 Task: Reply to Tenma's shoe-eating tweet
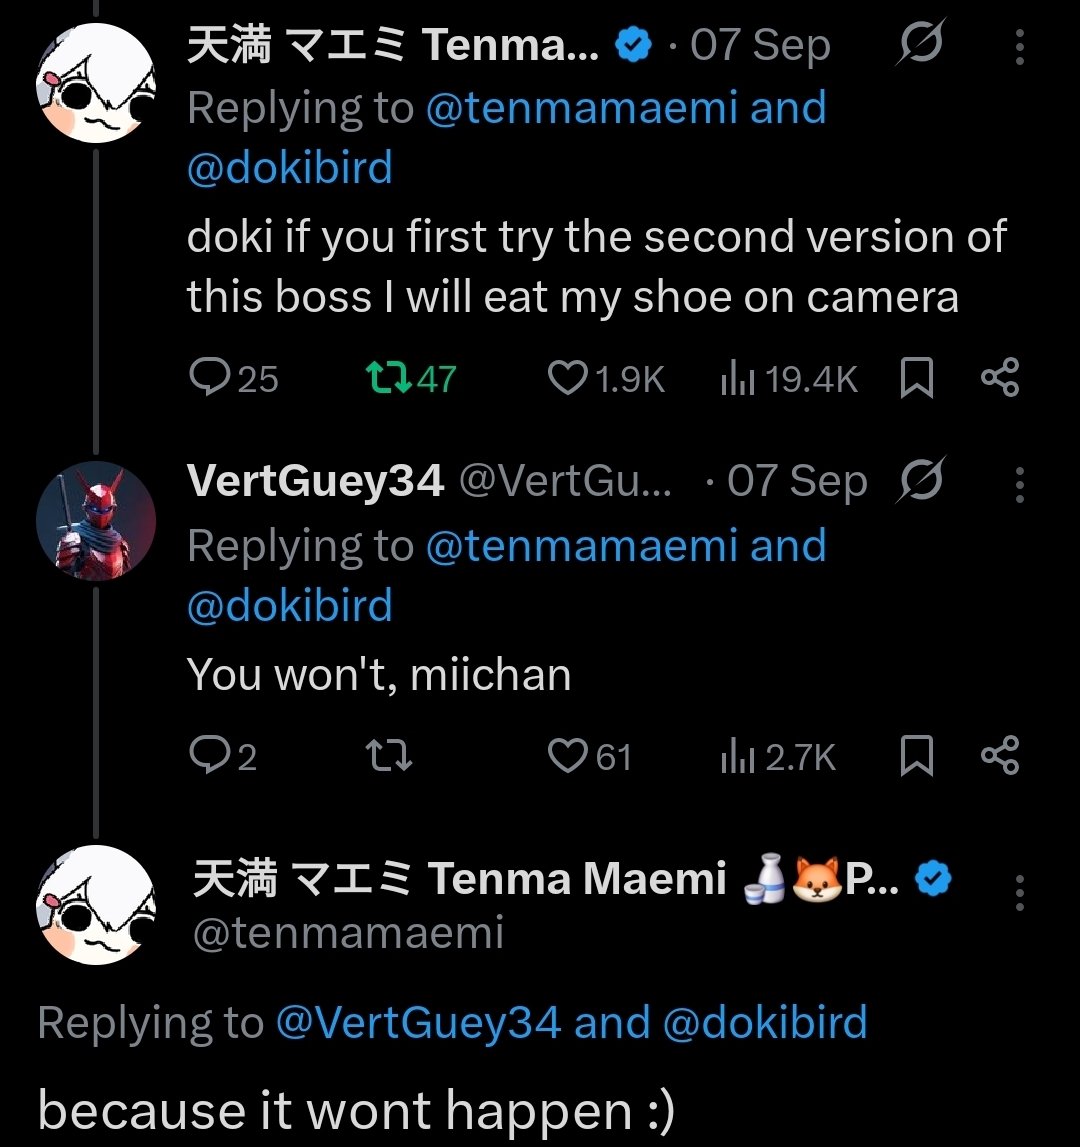coord(209,378)
